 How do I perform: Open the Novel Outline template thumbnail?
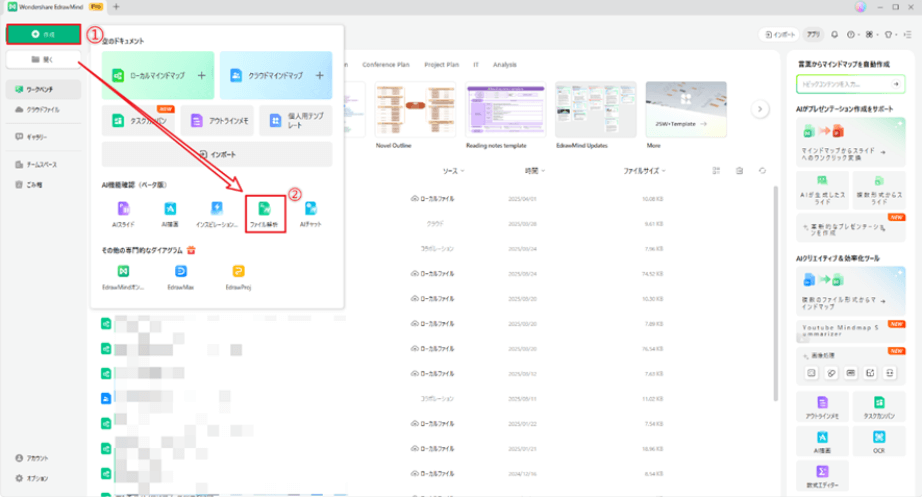pos(415,110)
